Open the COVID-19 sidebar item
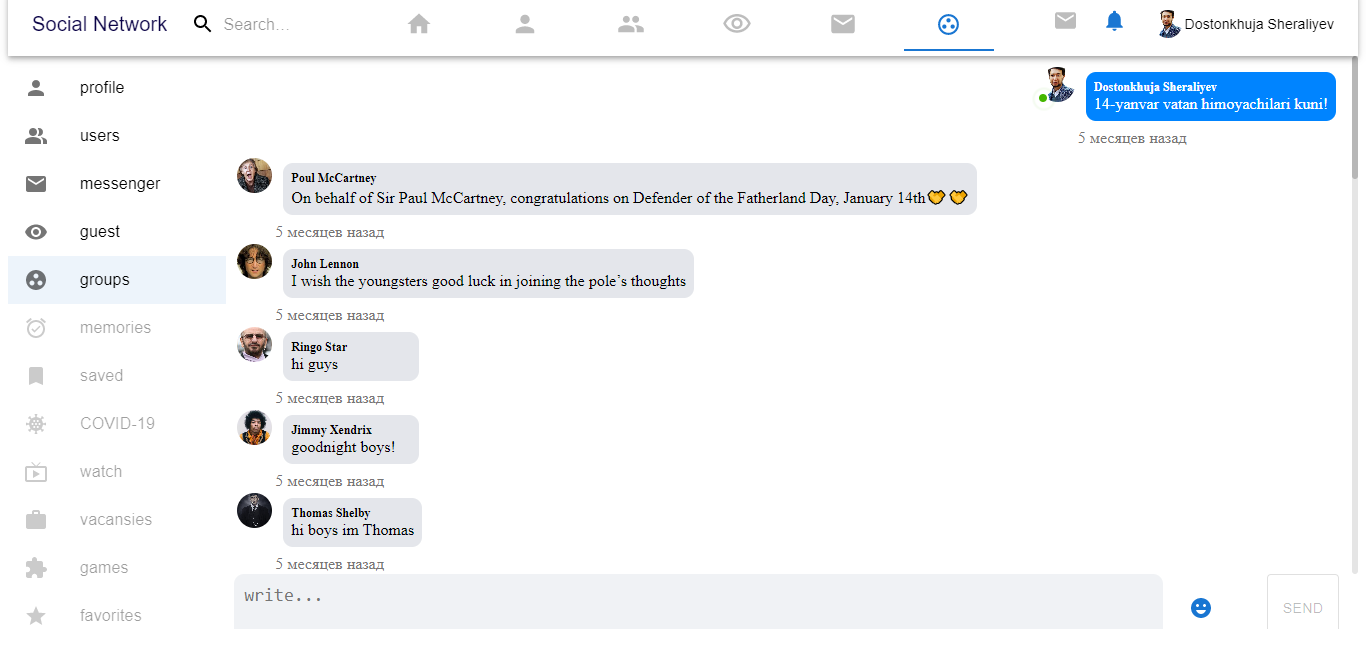This screenshot has height=656, width=1366. [x=117, y=424]
